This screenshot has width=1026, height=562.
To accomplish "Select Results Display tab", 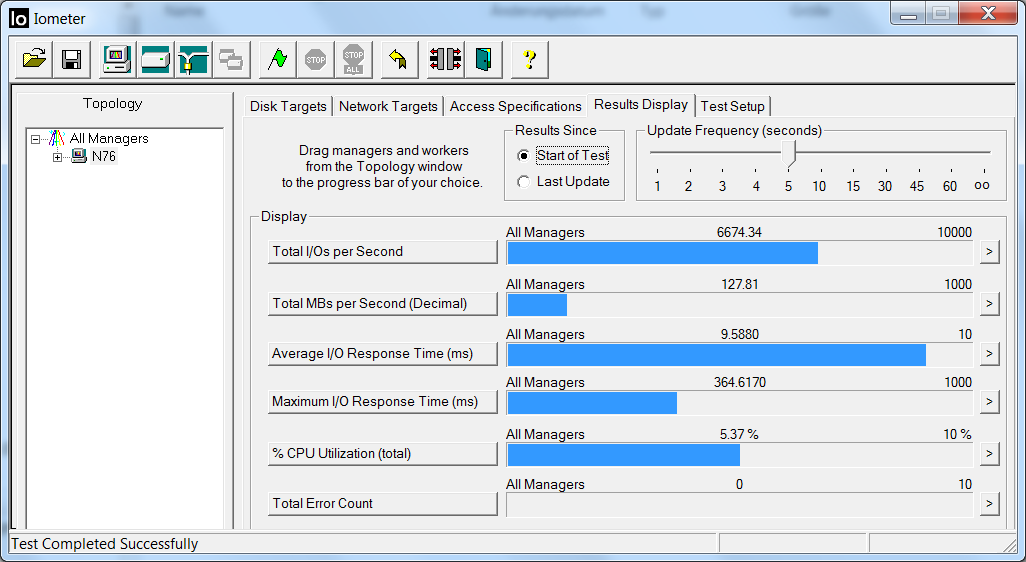I will [x=641, y=105].
